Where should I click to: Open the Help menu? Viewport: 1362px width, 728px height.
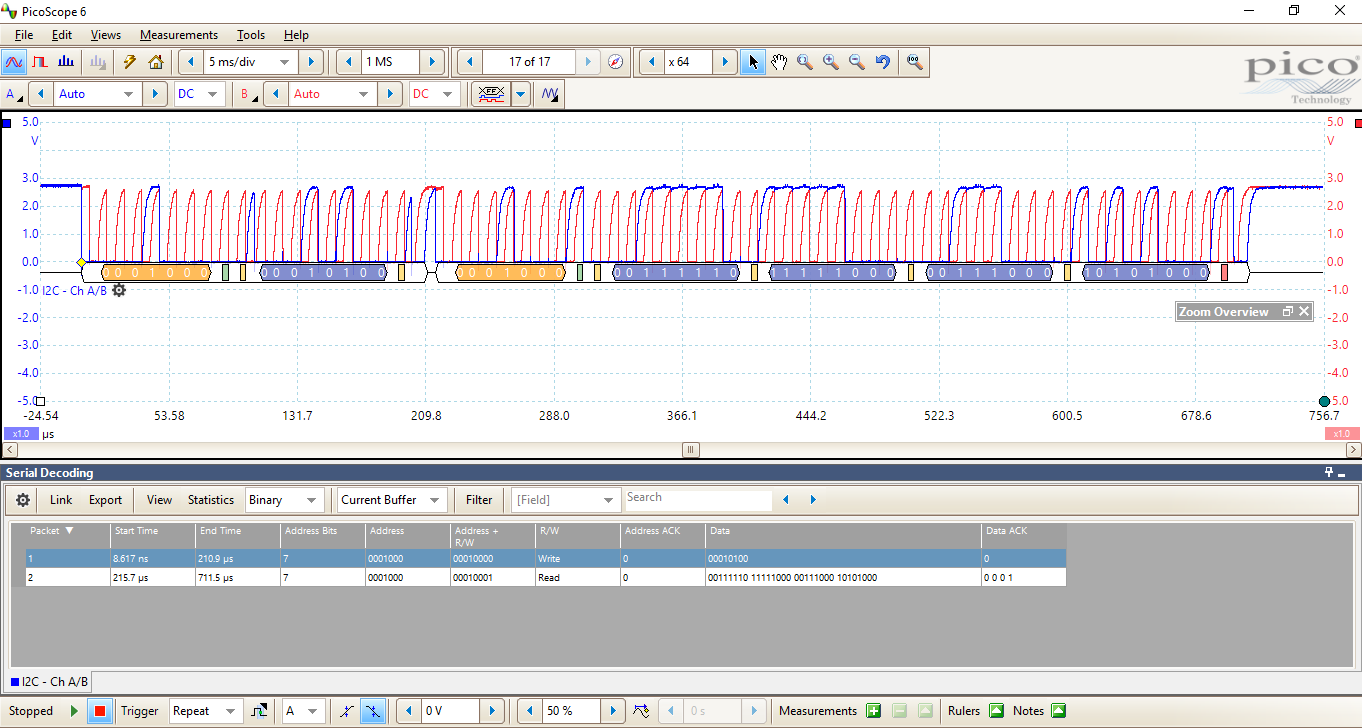[296, 34]
